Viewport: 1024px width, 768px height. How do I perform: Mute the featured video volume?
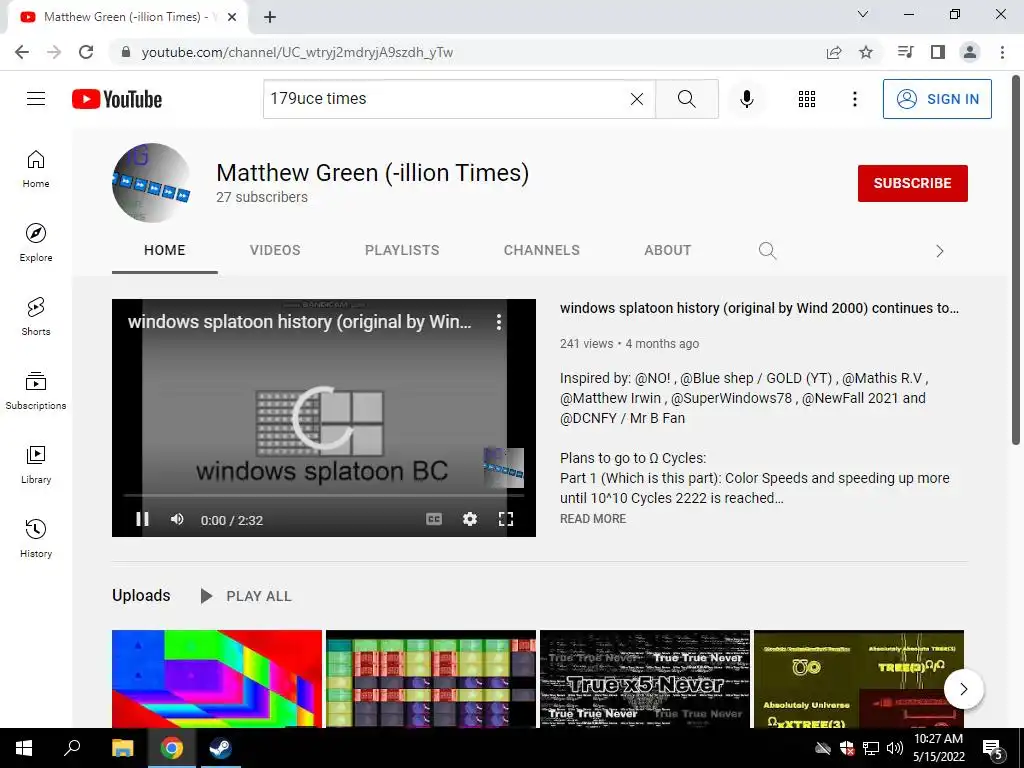tap(177, 519)
